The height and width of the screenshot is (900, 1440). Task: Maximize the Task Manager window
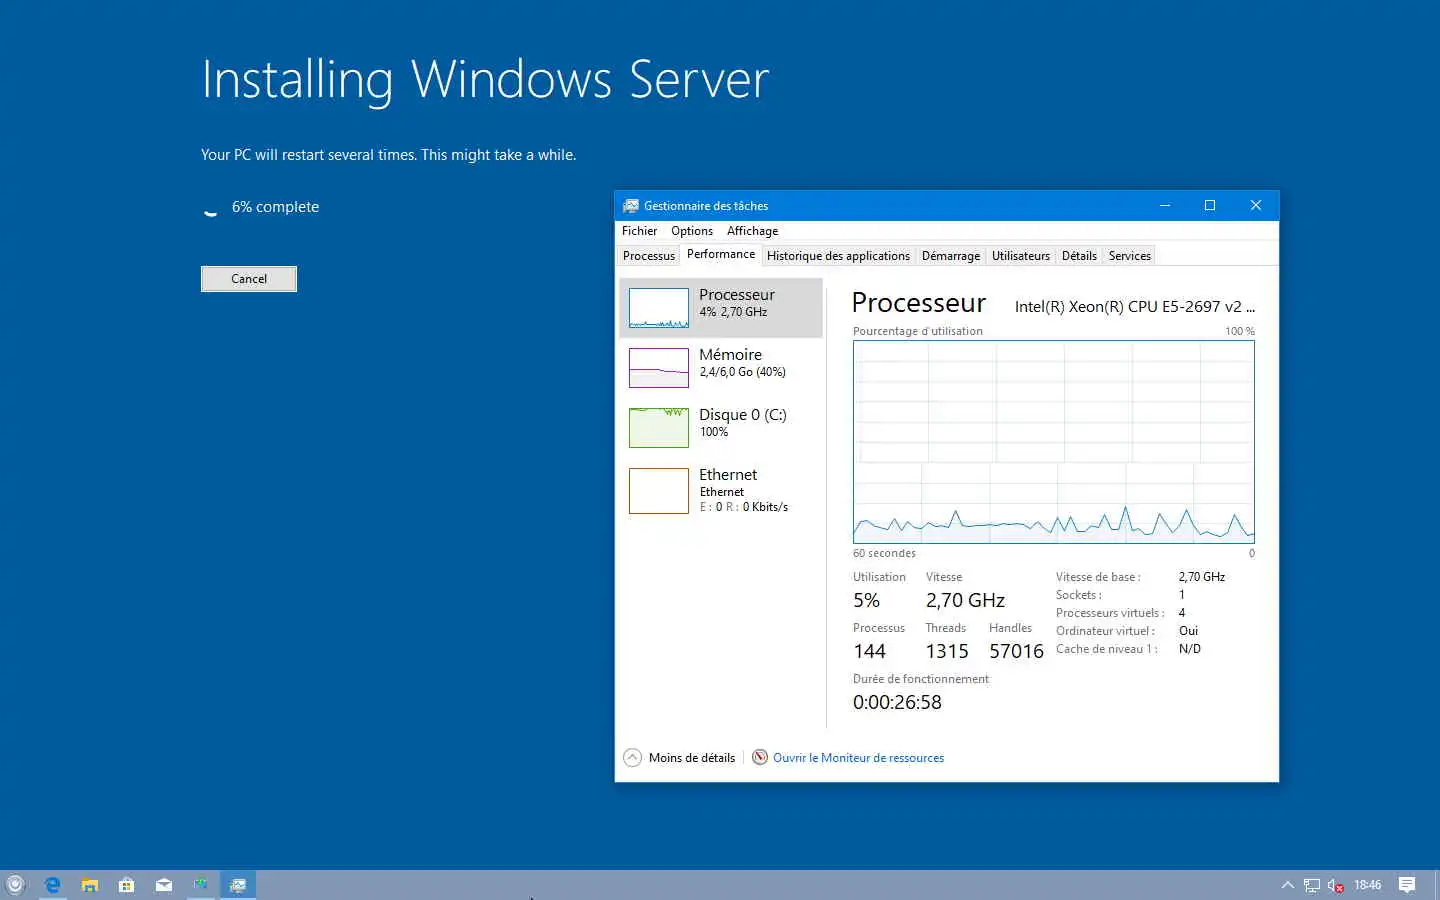[x=1210, y=206]
